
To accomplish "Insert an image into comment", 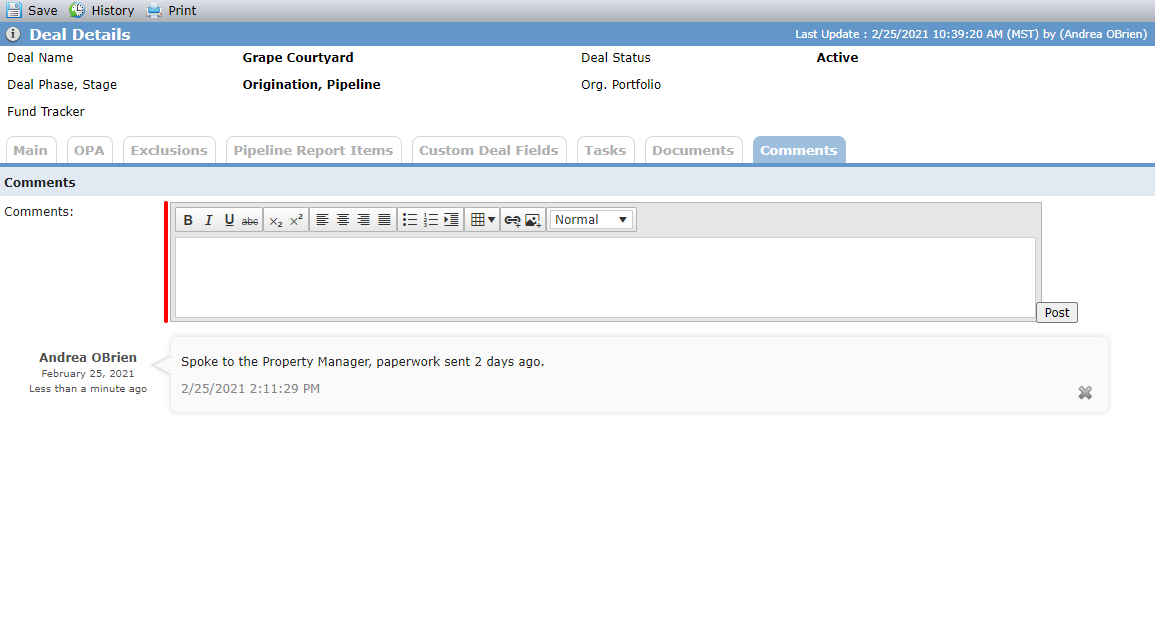I will click(x=533, y=220).
